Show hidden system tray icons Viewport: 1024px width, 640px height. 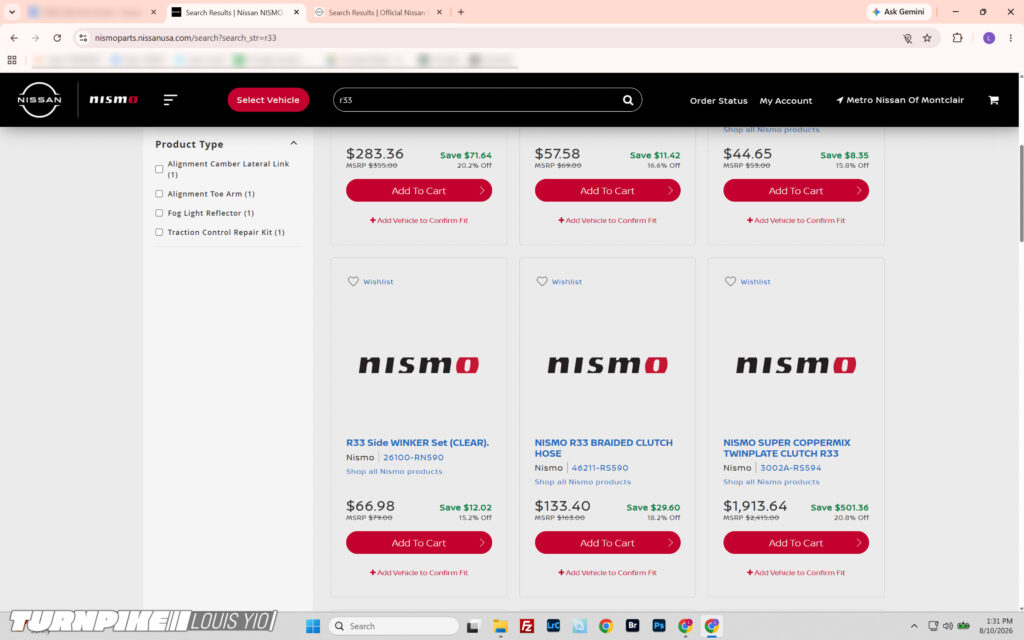click(x=914, y=626)
